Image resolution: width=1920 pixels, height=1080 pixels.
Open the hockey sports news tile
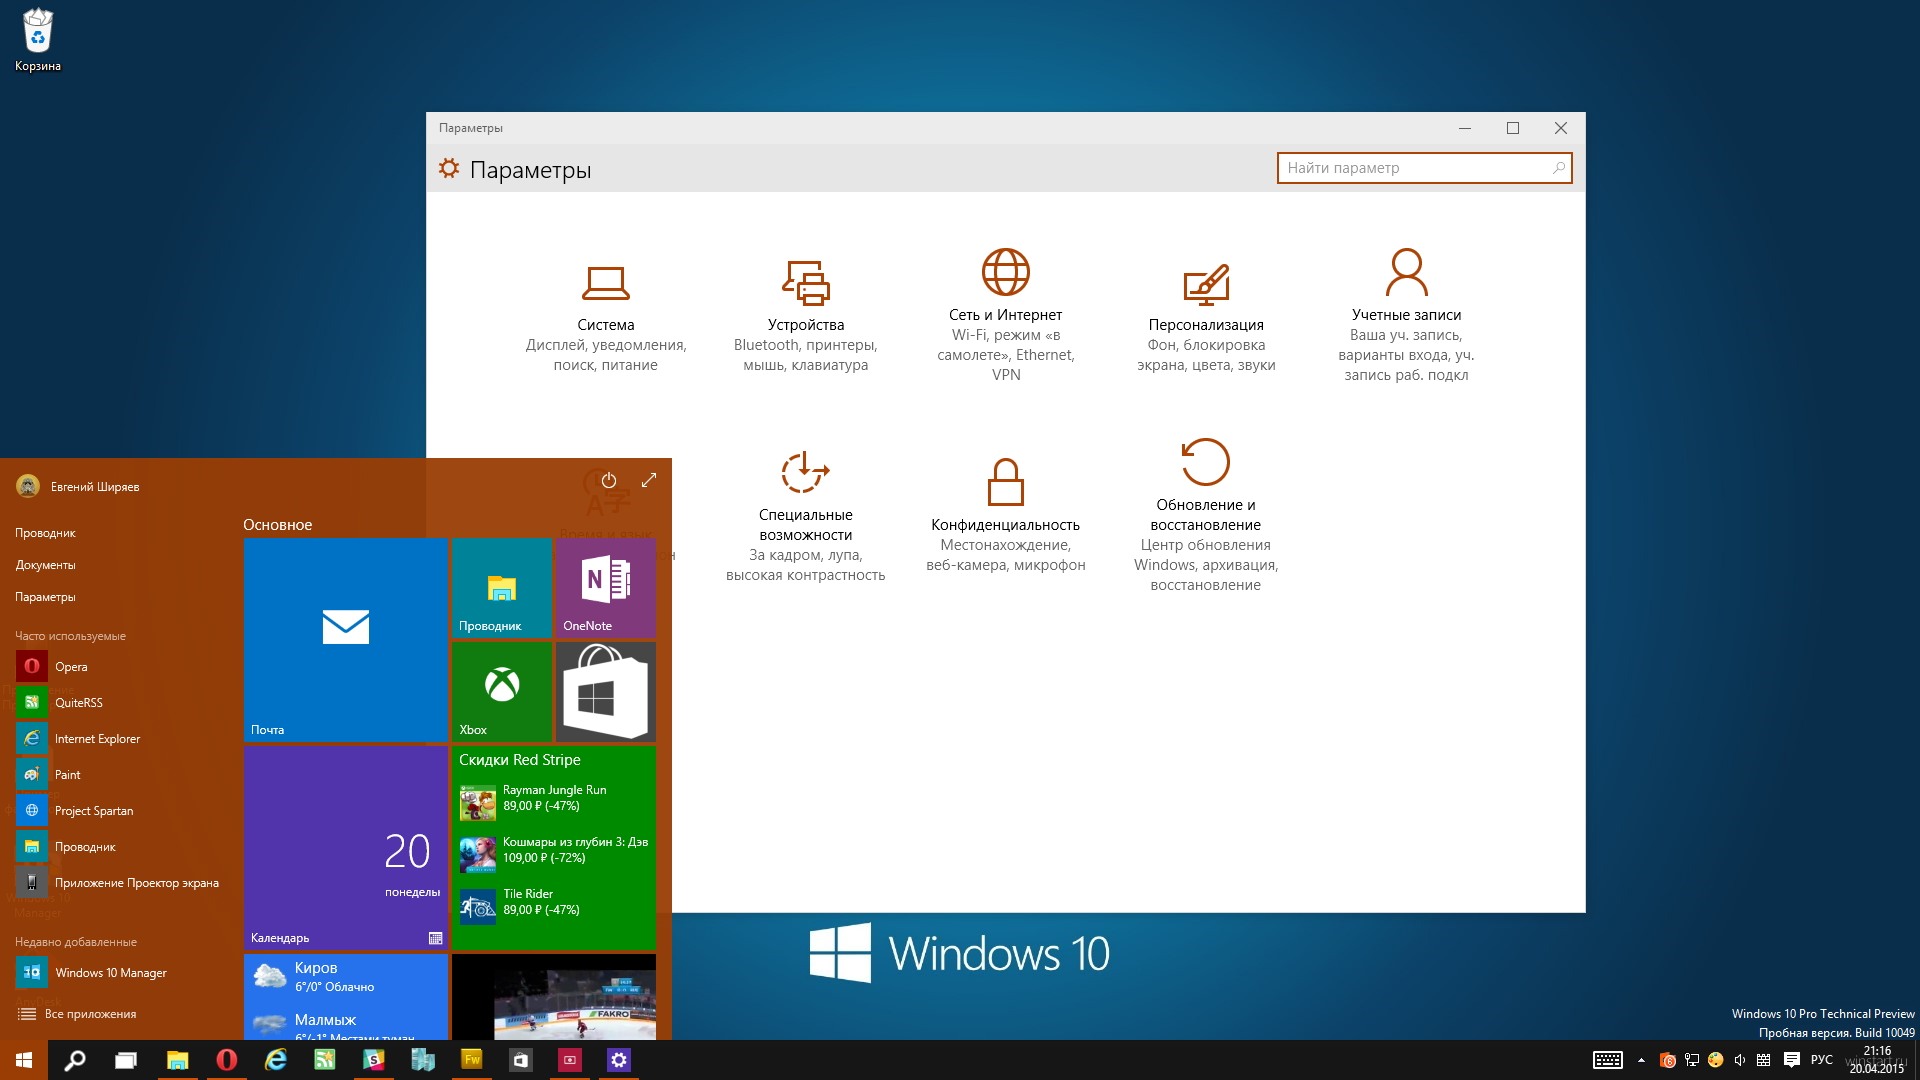(554, 997)
